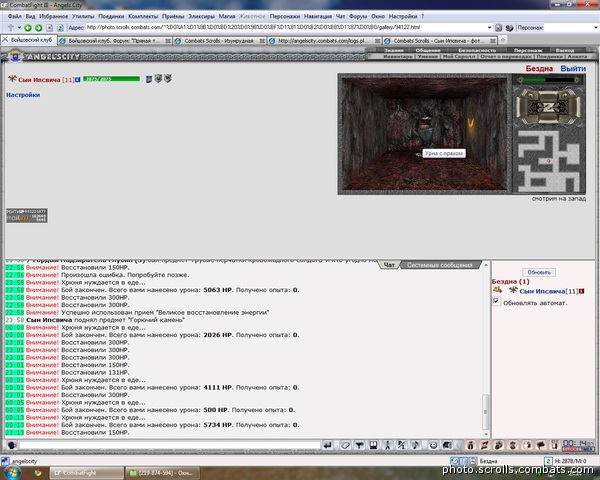Open the Магия menu
This screenshot has width=600, height=480.
click(227, 16)
